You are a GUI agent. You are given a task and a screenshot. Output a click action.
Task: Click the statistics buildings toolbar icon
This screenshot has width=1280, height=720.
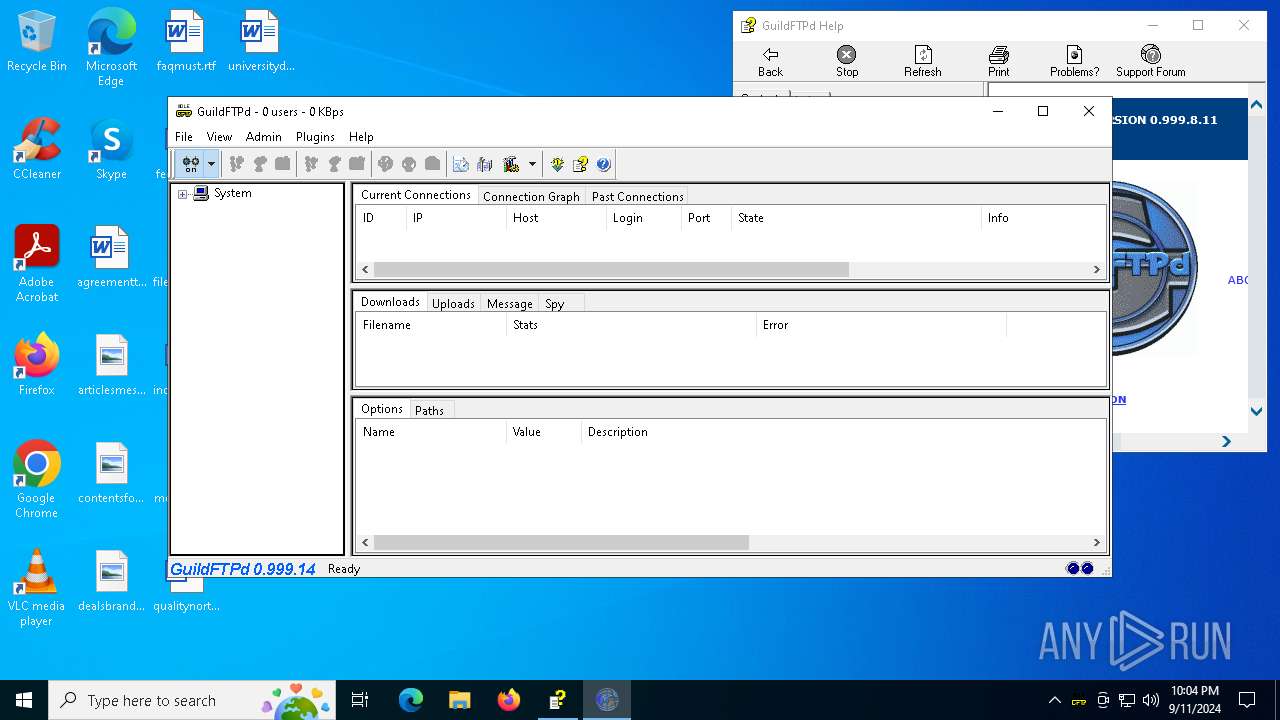[485, 164]
